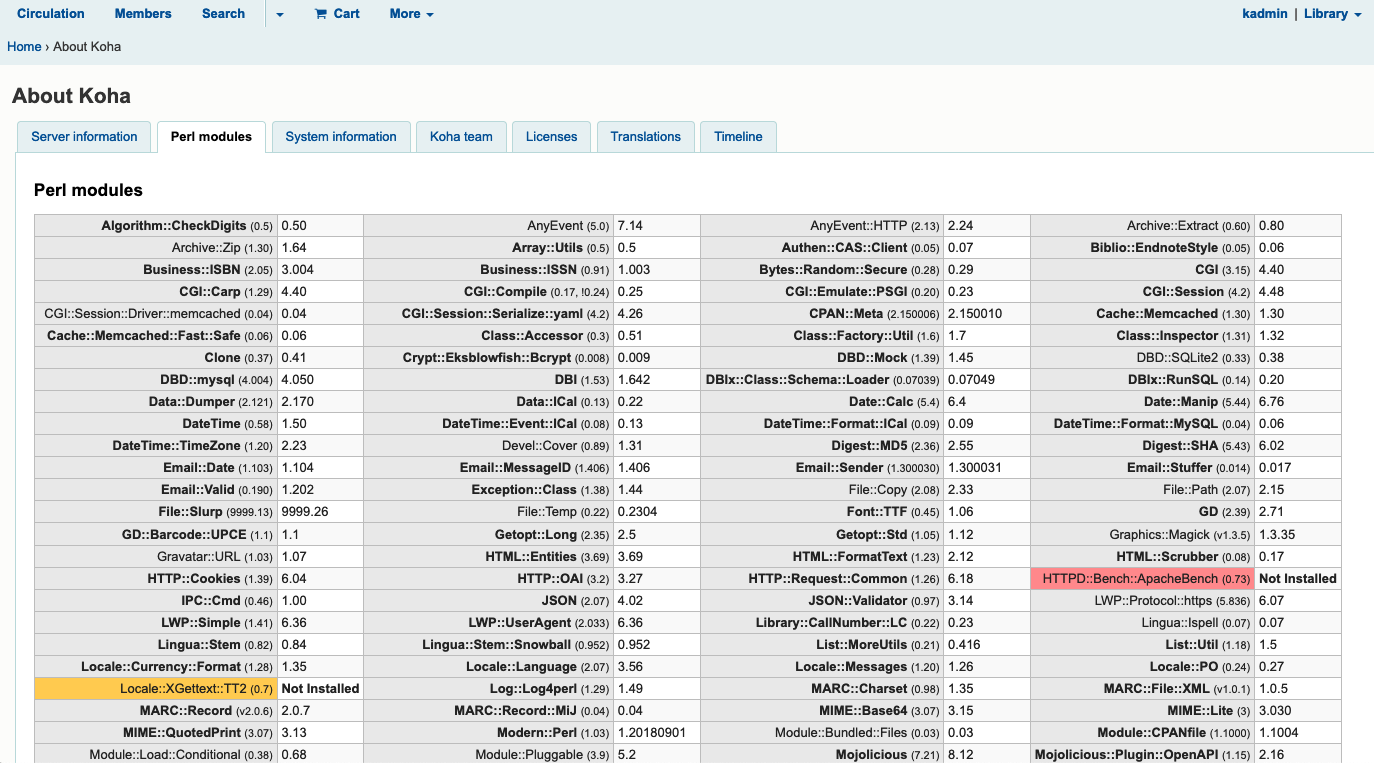Viewport: 1374px width, 763px height.
Task: Open the System information tab
Action: (x=341, y=137)
